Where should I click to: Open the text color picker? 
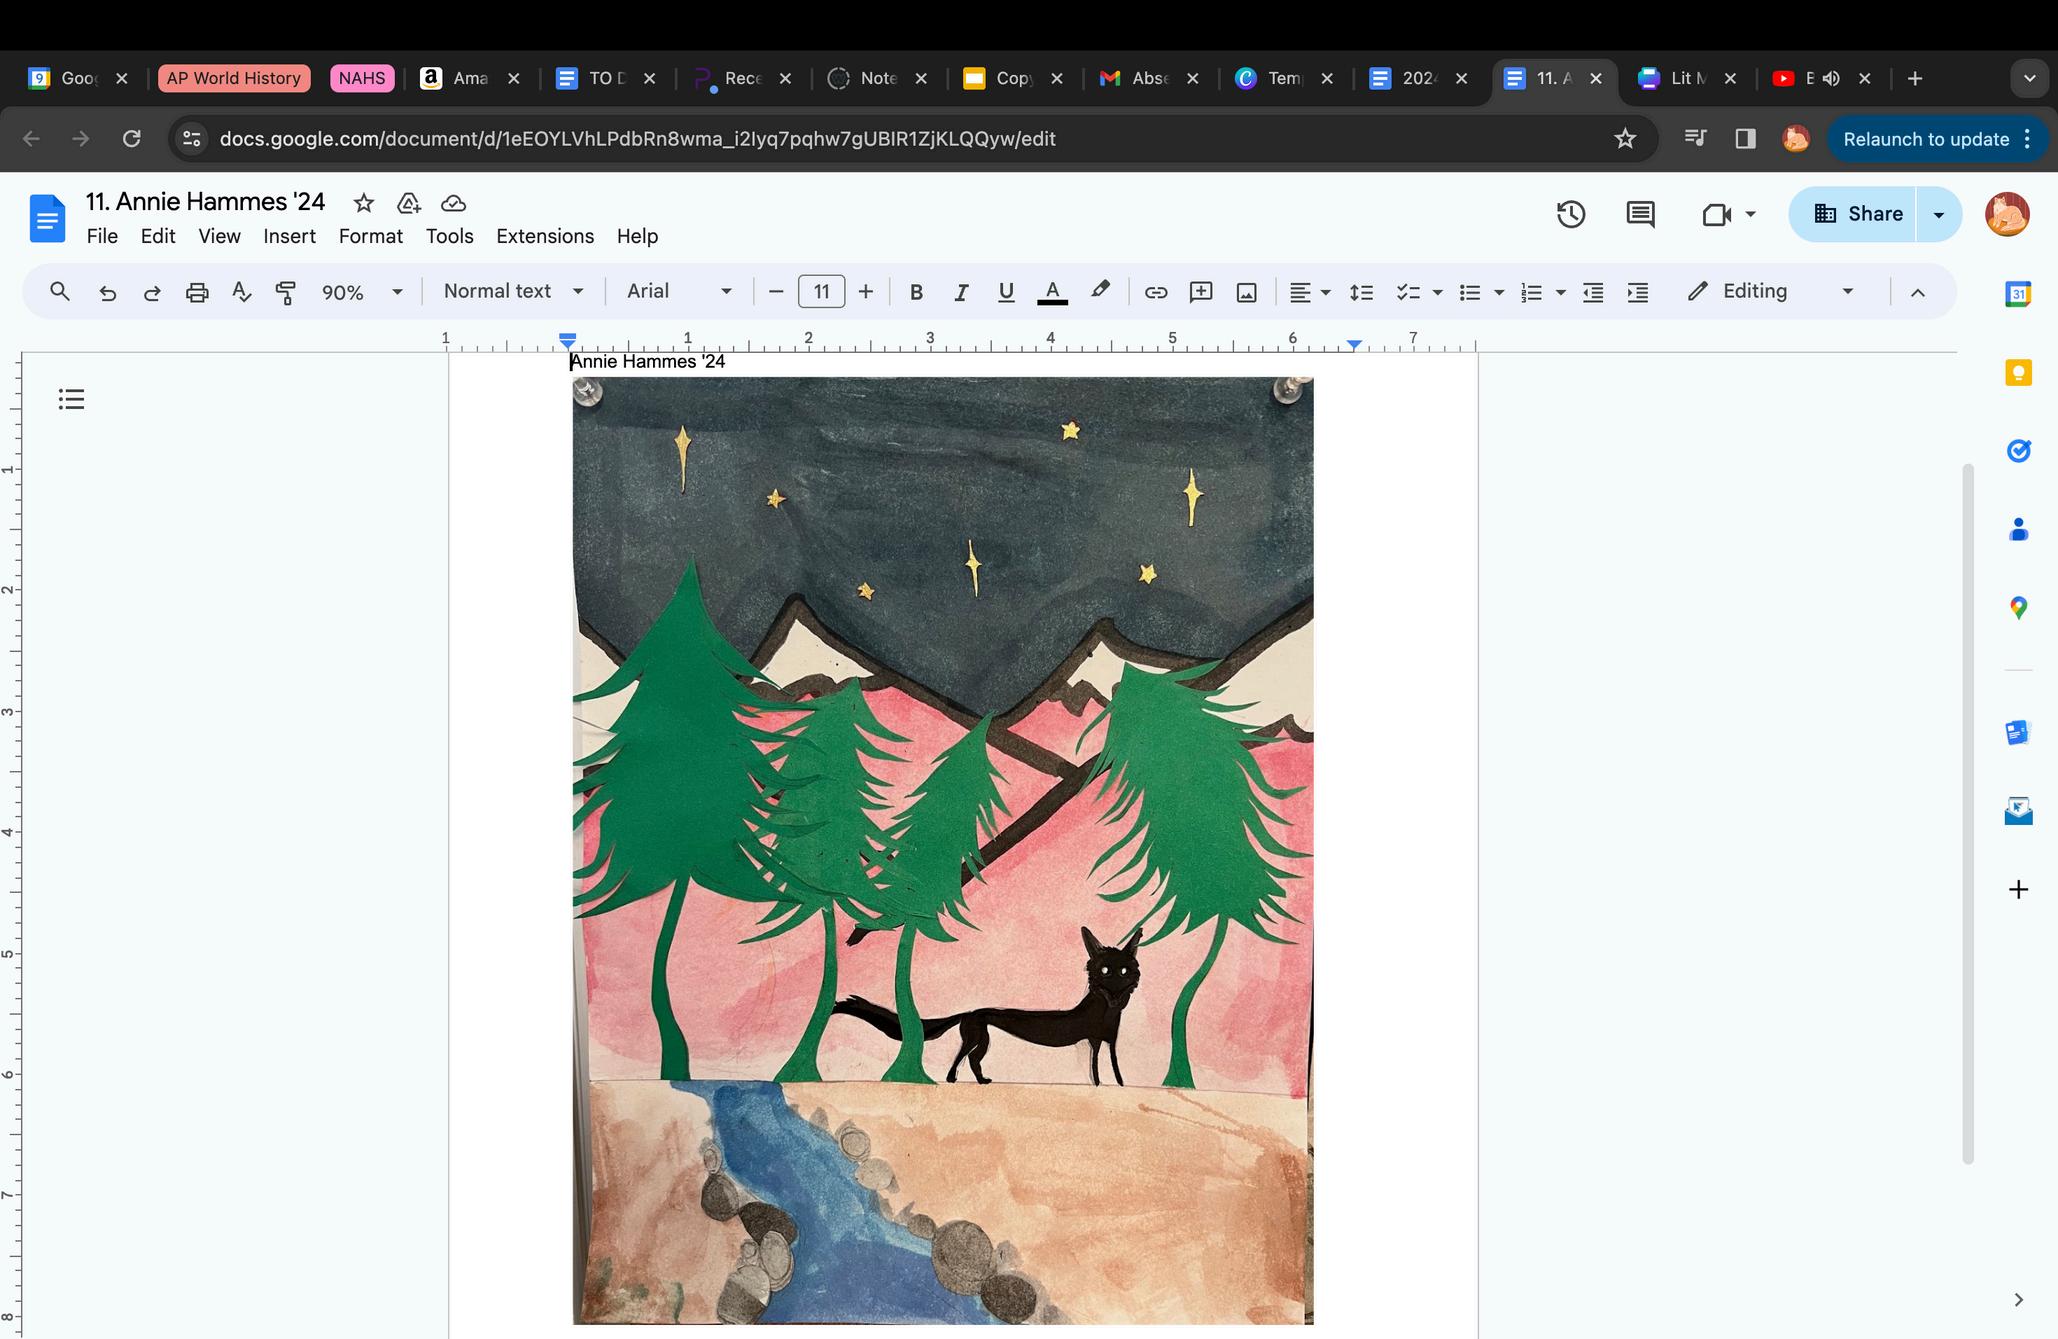point(1052,292)
